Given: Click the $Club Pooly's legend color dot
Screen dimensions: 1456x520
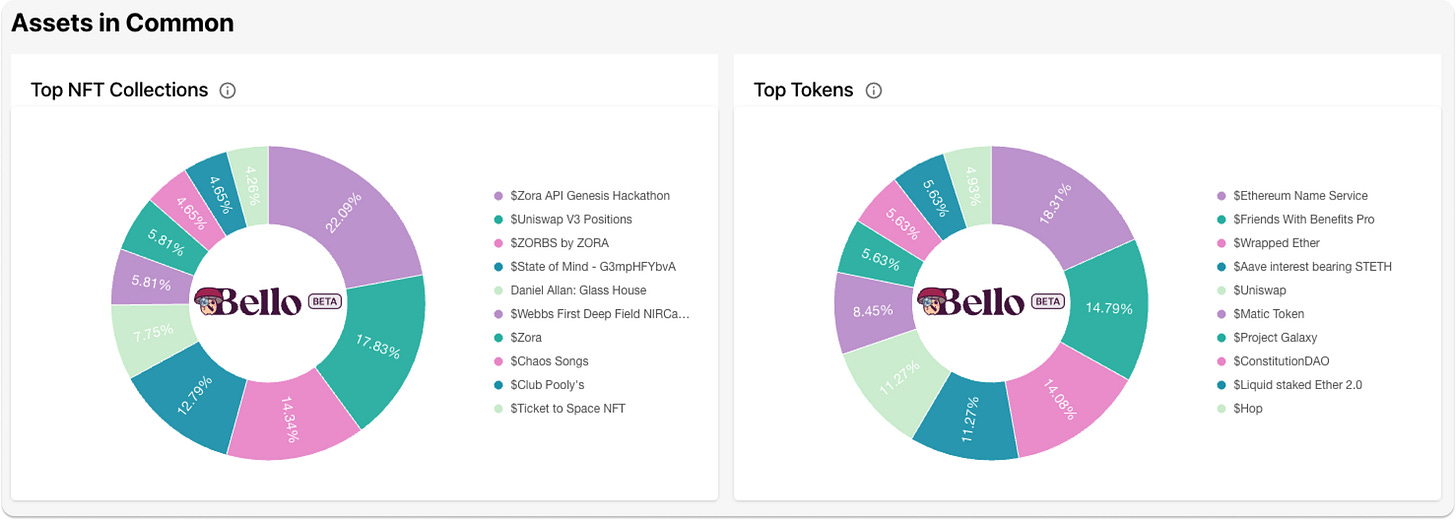Looking at the screenshot, I should click(498, 385).
